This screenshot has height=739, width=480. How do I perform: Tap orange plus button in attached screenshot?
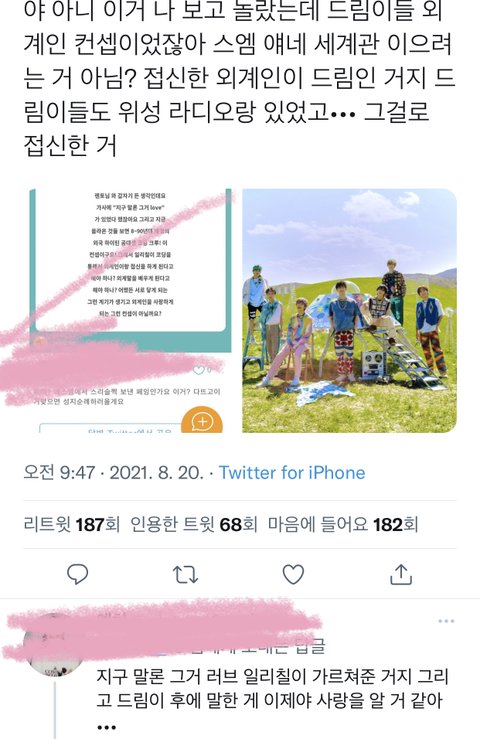202,421
